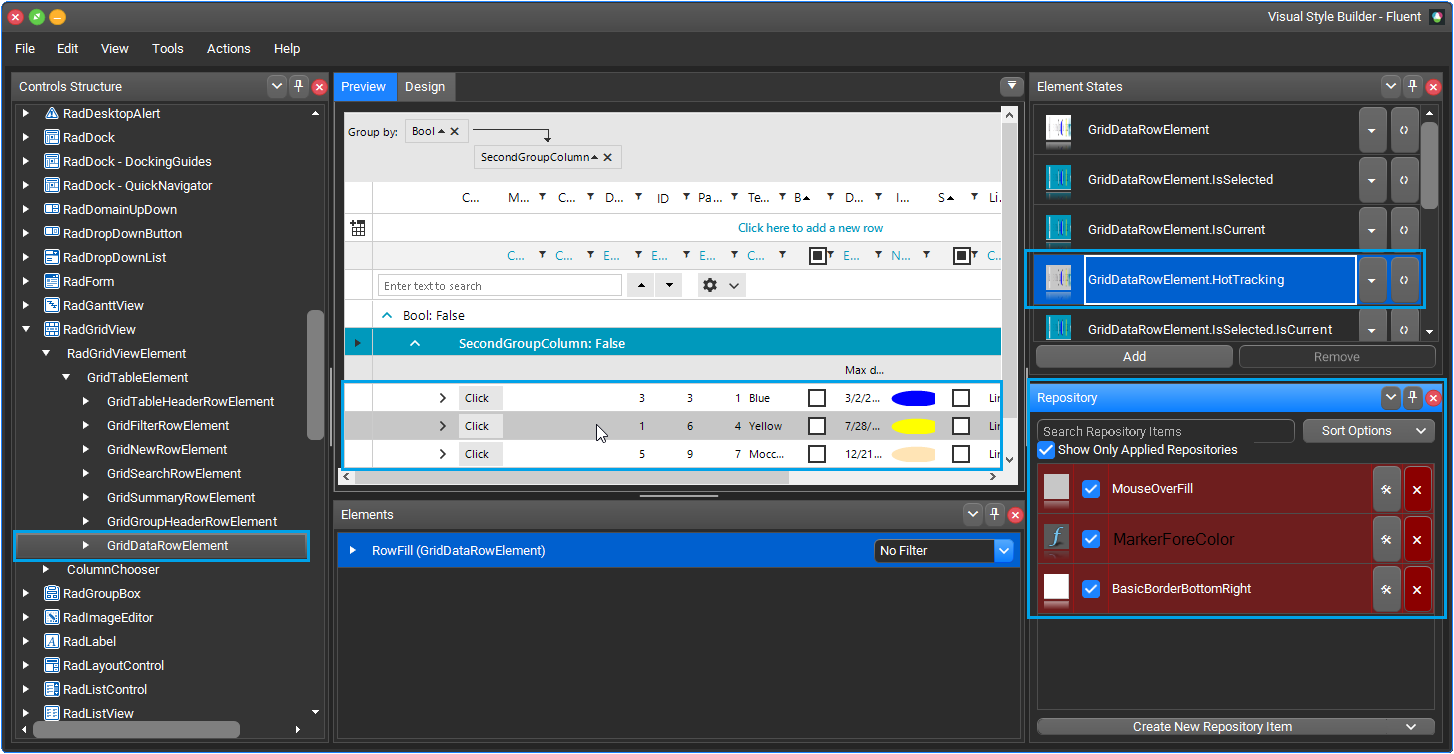
Task: Go to previous search result arrow
Action: point(641,285)
